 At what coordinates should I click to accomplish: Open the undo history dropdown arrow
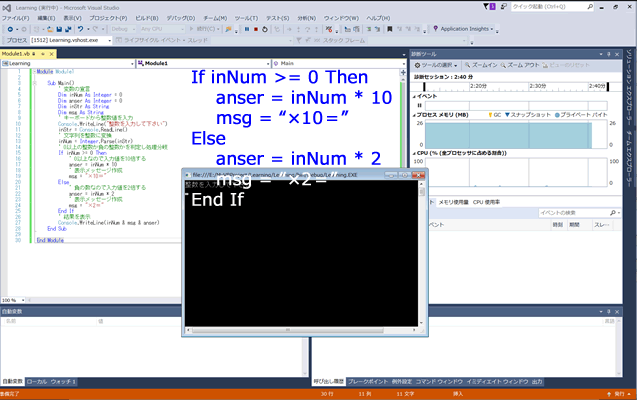(88, 29)
